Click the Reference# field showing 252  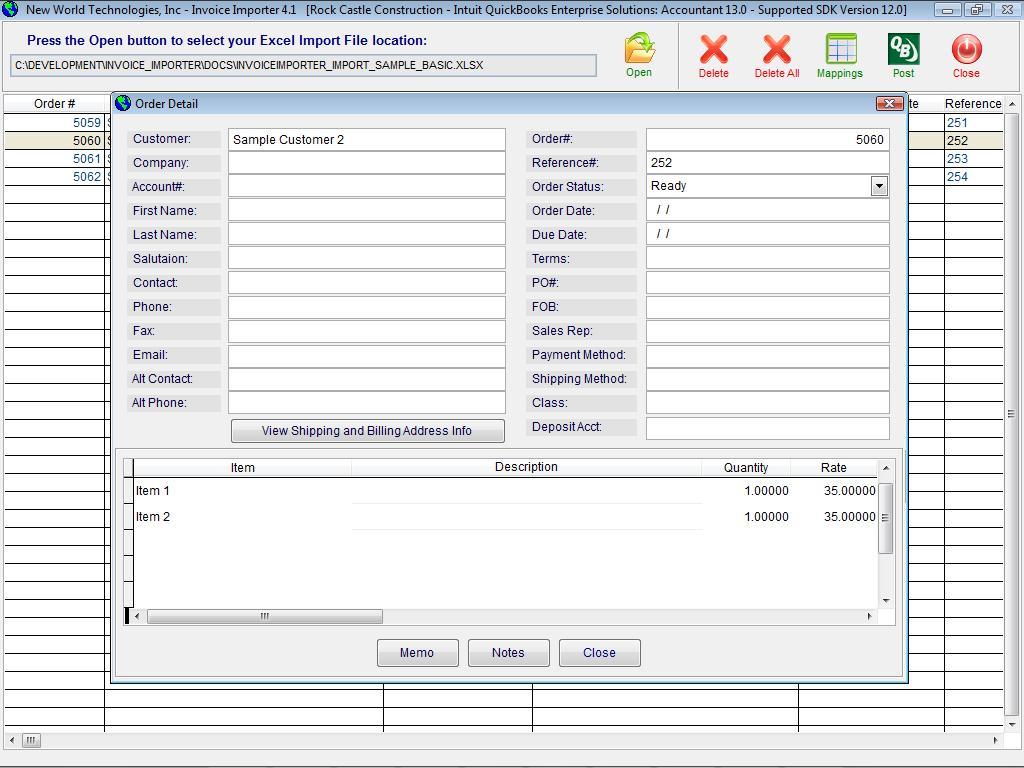pos(767,163)
